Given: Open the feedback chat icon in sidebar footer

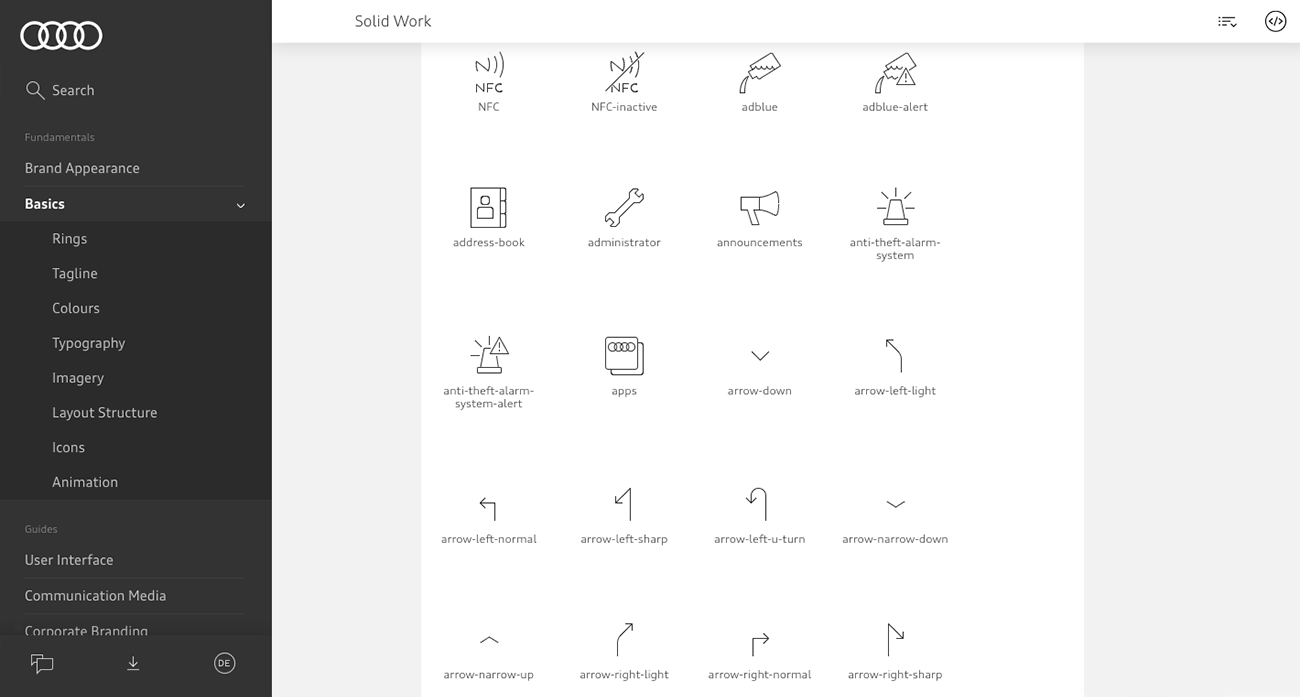Looking at the screenshot, I should pyautogui.click(x=42, y=663).
